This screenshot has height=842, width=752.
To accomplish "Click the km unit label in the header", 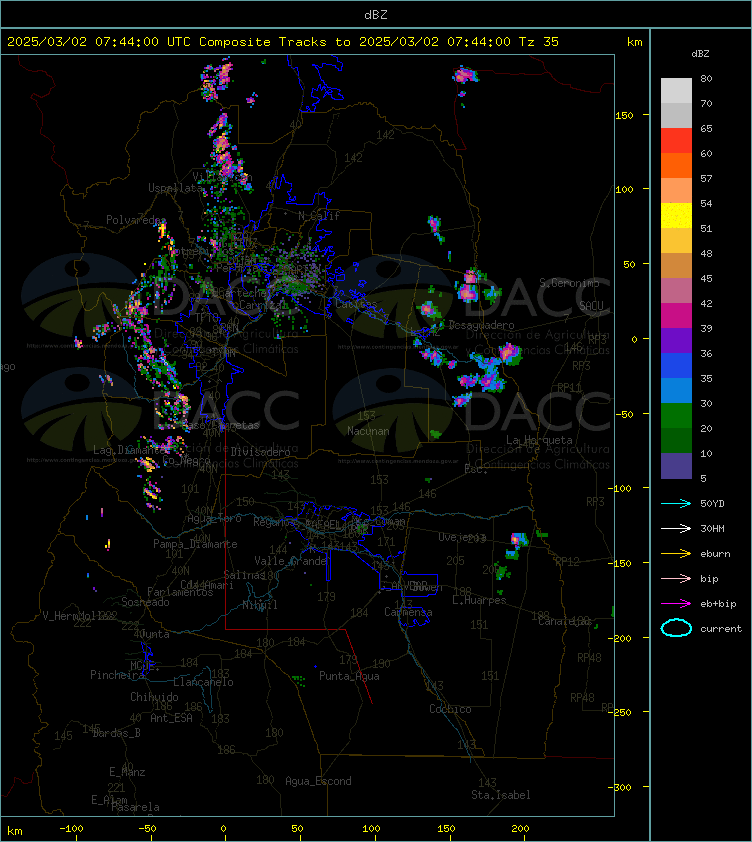I will pos(634,42).
